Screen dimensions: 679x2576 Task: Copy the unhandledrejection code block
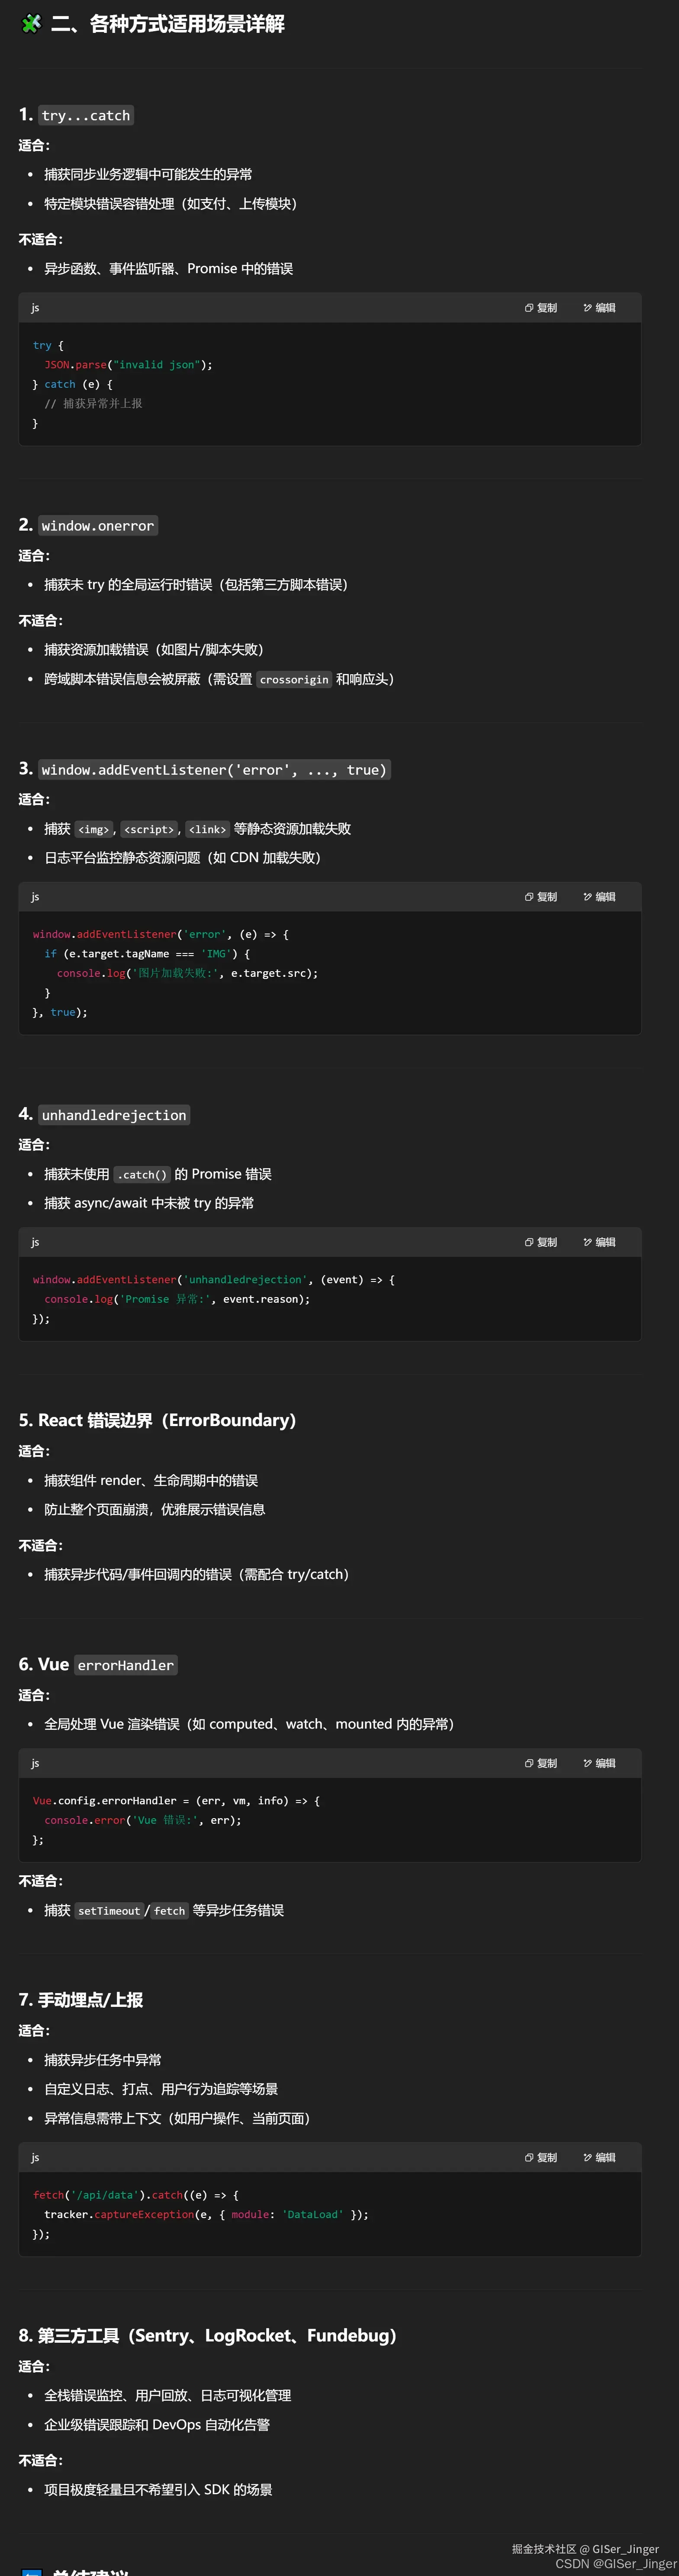(x=541, y=1242)
